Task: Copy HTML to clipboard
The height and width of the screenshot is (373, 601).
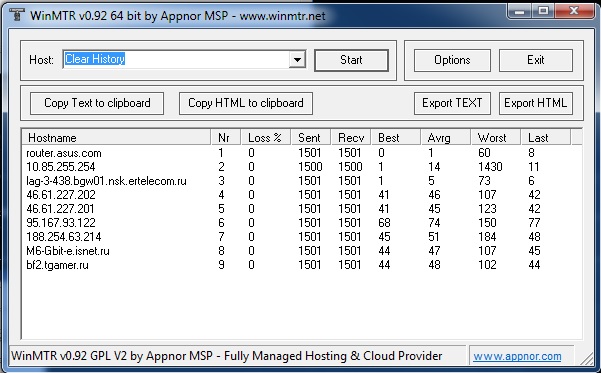Action: coord(246,103)
